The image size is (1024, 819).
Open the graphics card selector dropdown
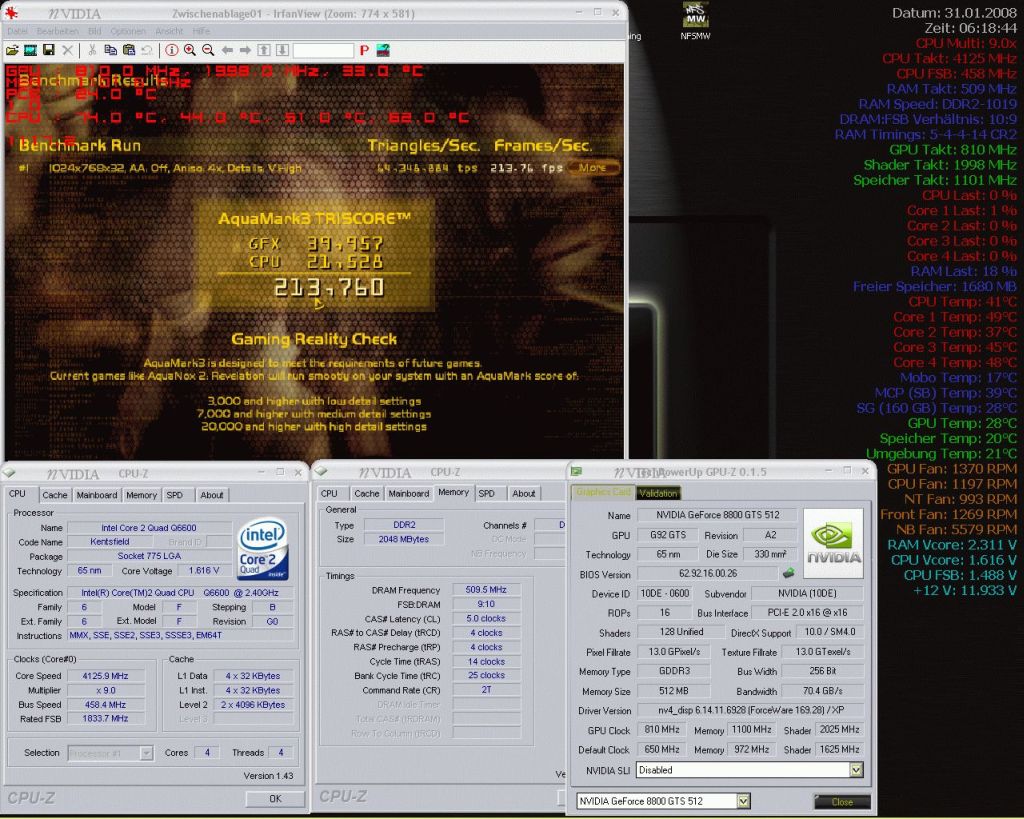tap(743, 801)
